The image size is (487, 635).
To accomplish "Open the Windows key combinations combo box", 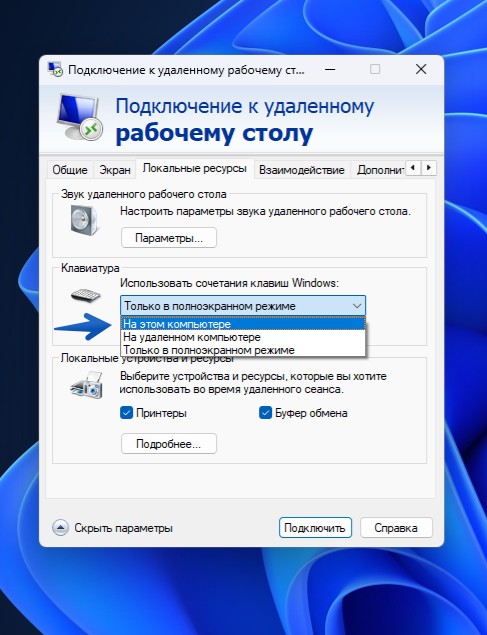I will pyautogui.click(x=243, y=306).
